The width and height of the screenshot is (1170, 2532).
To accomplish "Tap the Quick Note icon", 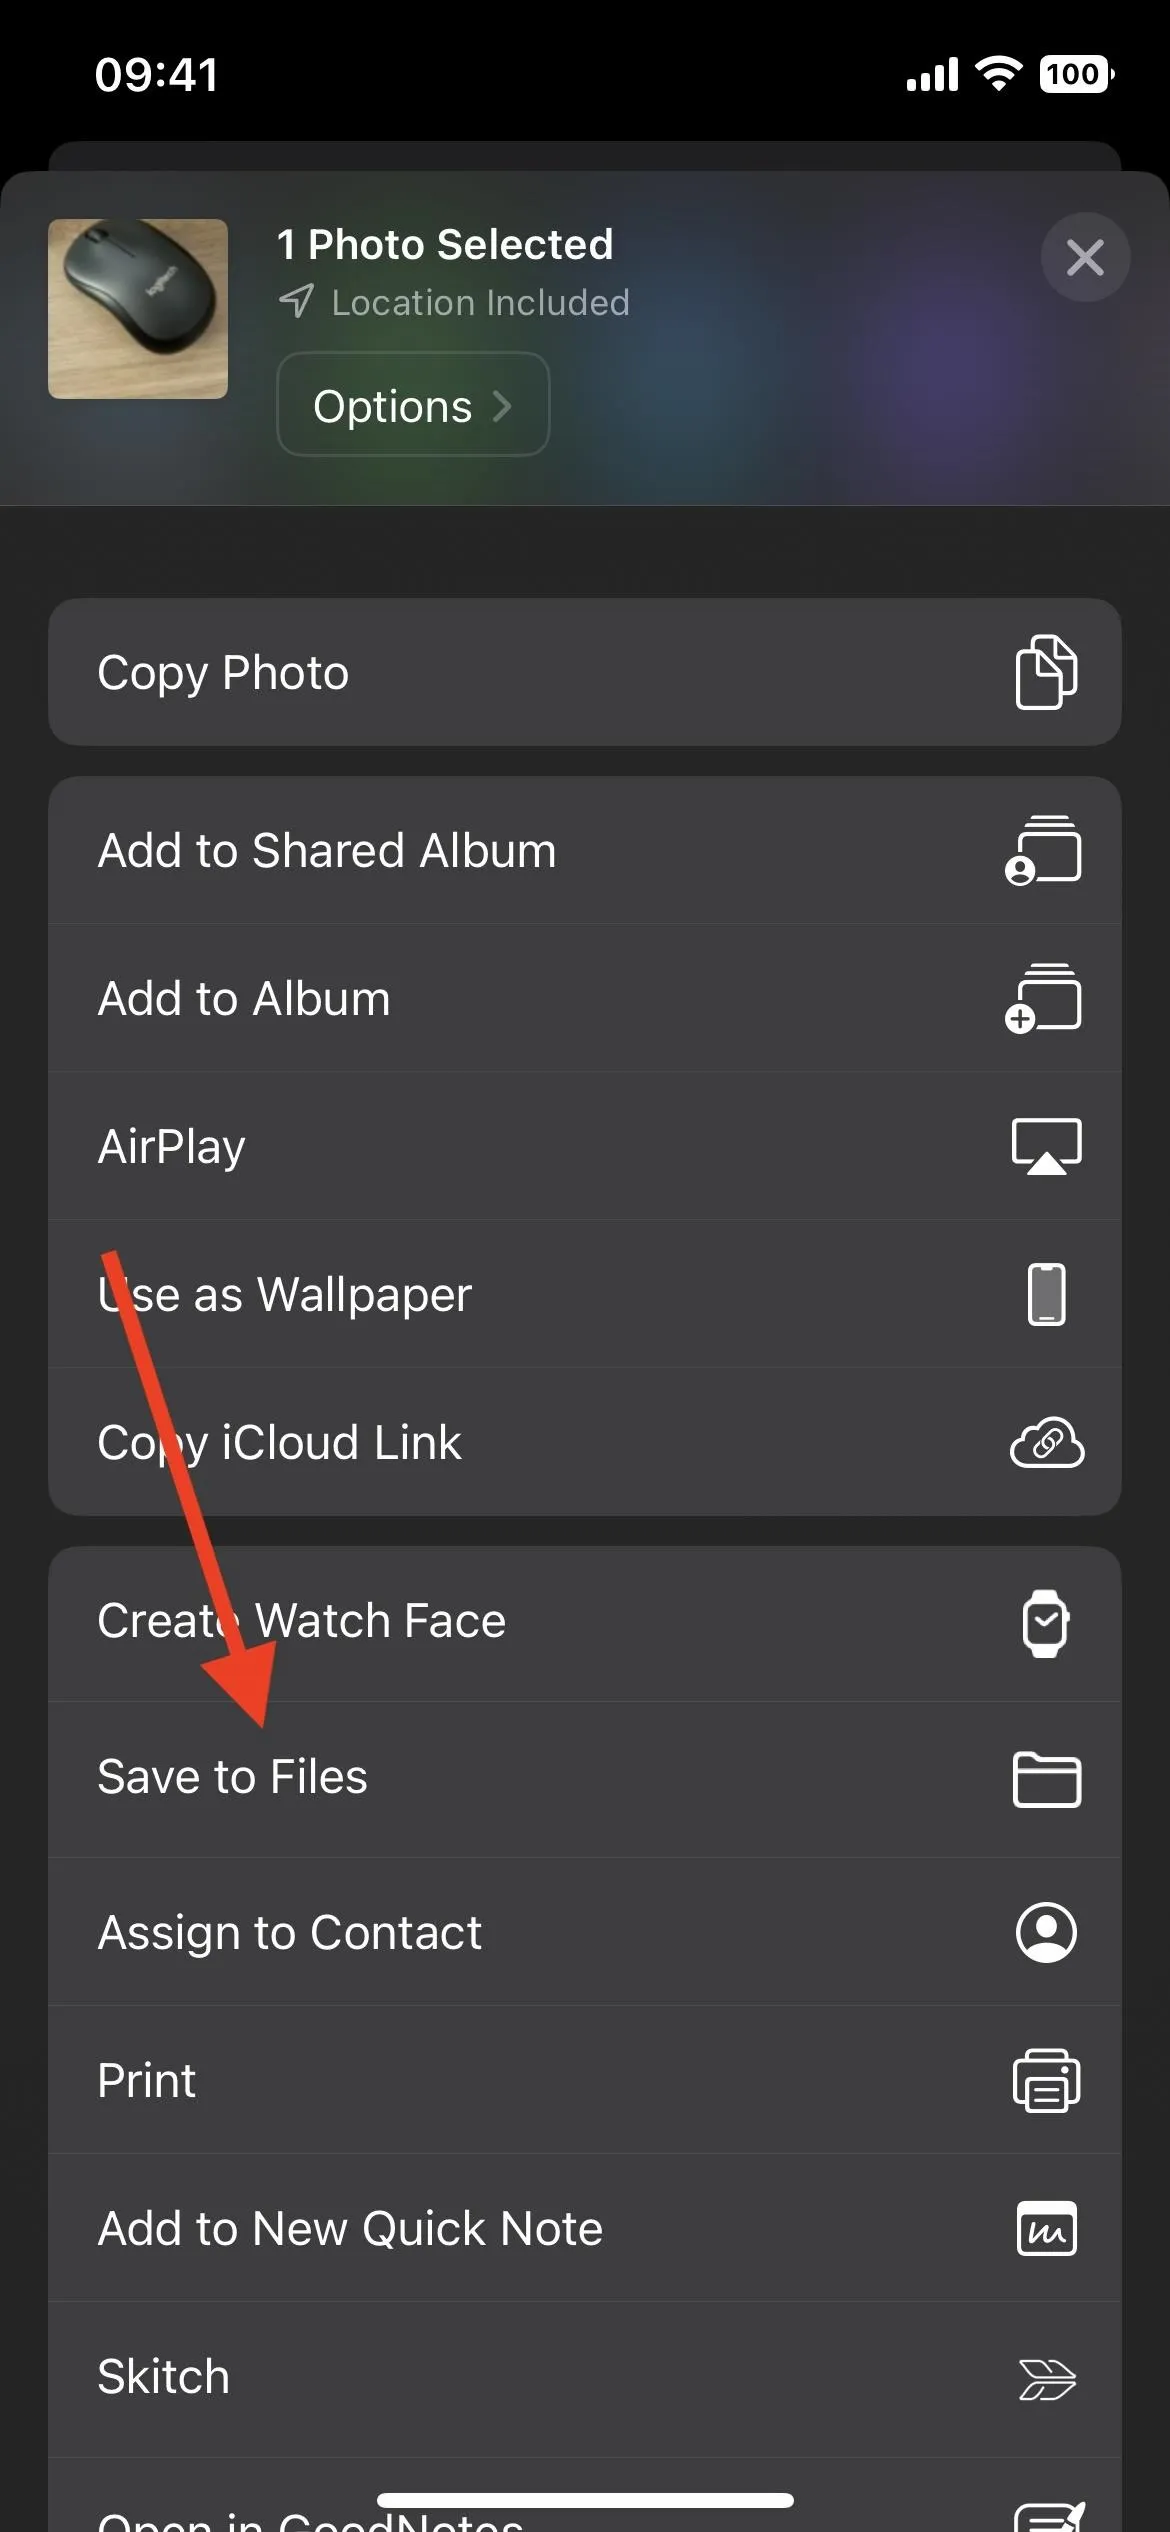I will 1046,2228.
